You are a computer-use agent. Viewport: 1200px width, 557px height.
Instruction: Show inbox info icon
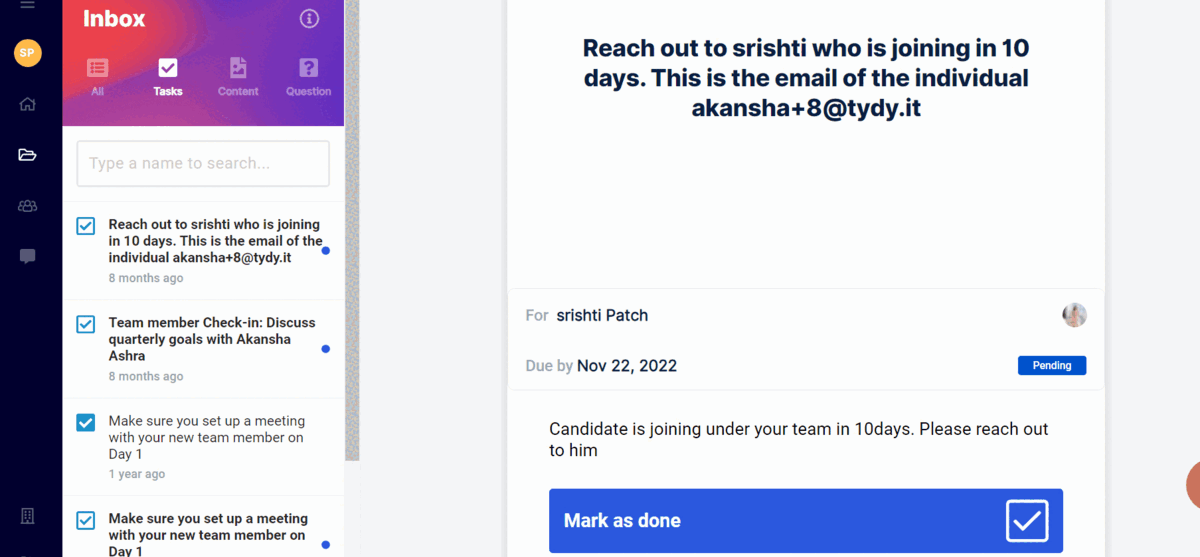pos(309,18)
